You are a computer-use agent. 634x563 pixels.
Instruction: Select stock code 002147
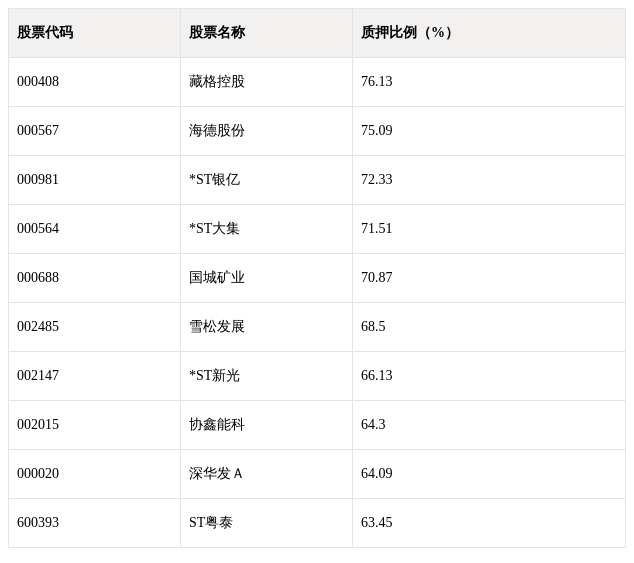point(38,375)
